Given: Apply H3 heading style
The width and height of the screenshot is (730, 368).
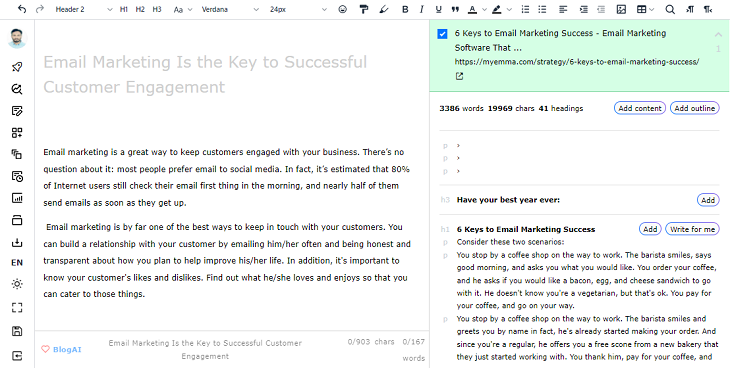Looking at the screenshot, I should pos(157,9).
